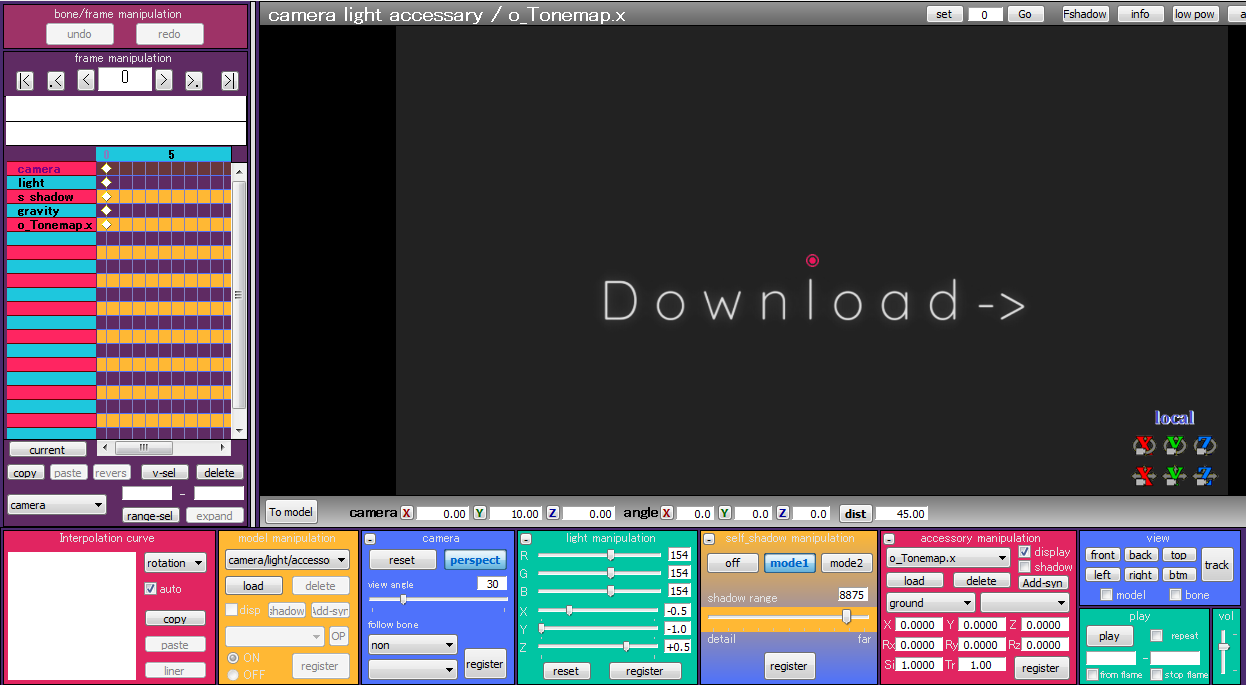Image resolution: width=1246 pixels, height=685 pixels.
Task: Go to the previous keyframe
Action: coord(56,81)
